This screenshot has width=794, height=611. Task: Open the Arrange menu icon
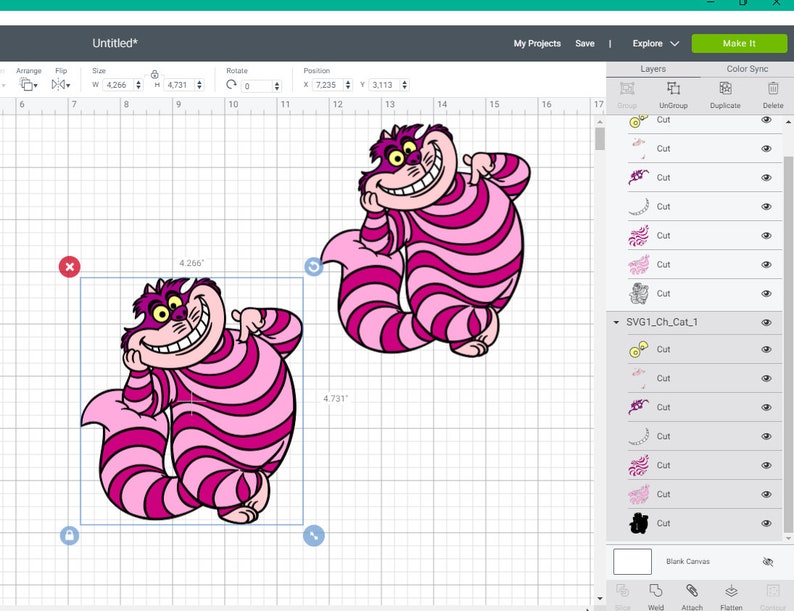click(28, 85)
